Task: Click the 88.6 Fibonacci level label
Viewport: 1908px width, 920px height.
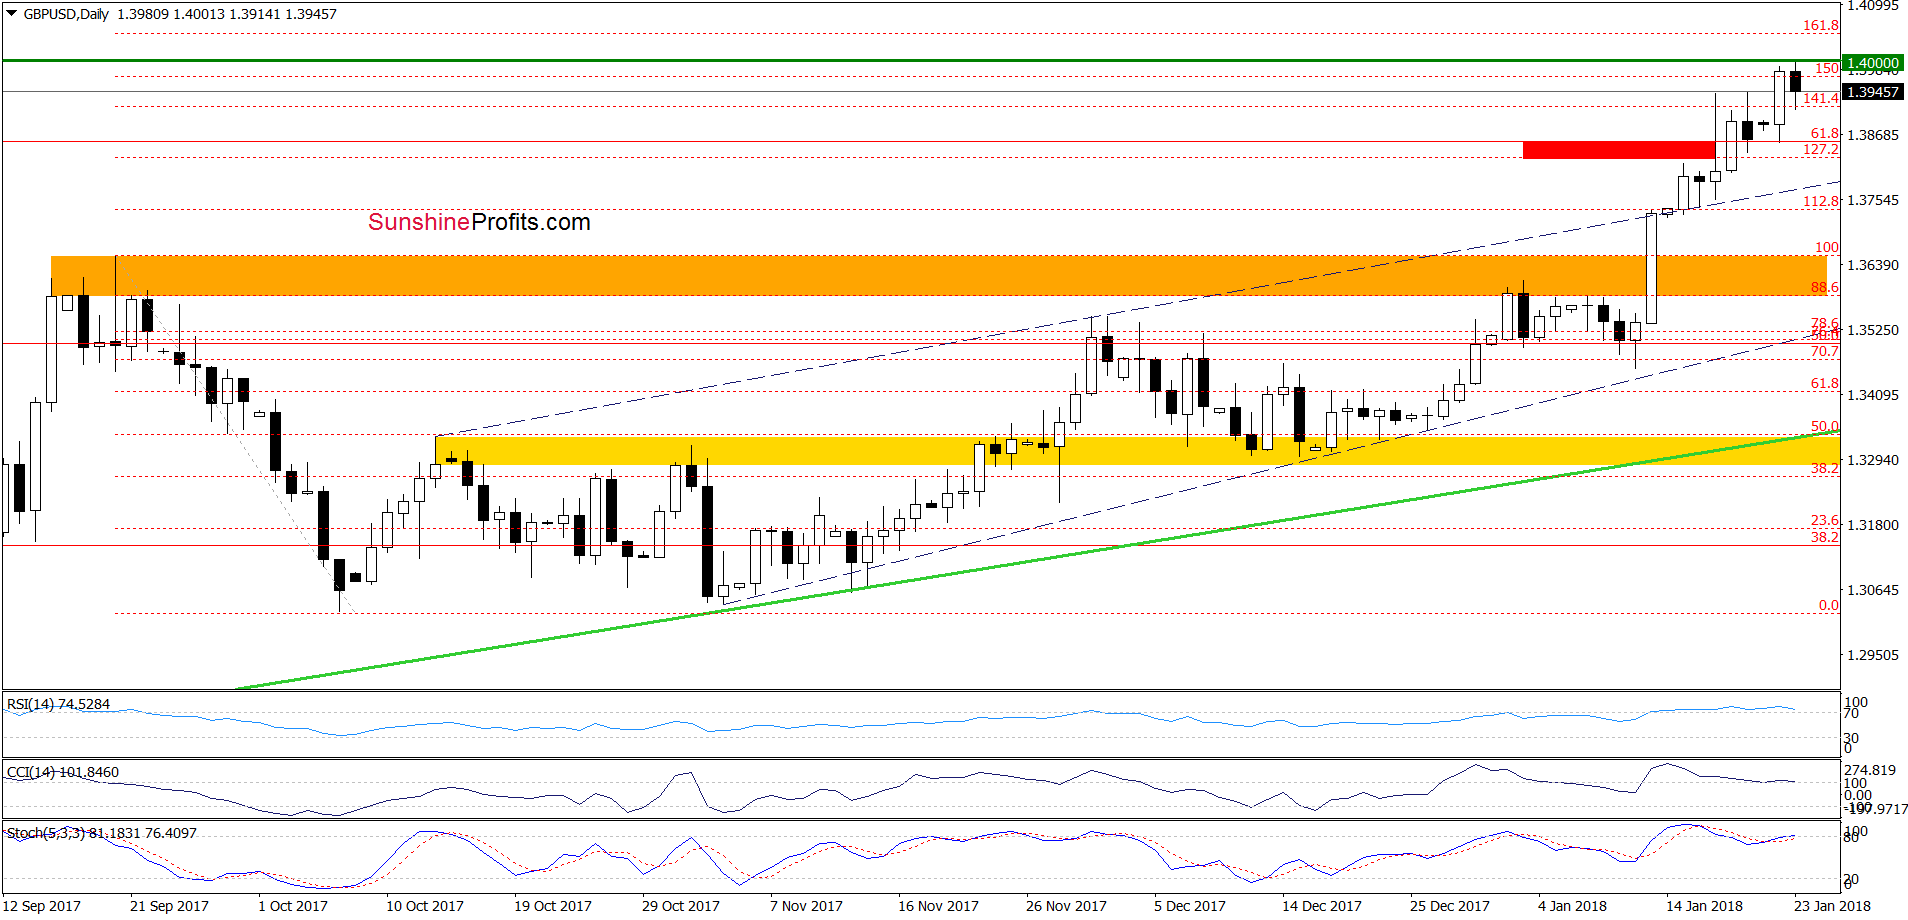Action: [x=1825, y=287]
